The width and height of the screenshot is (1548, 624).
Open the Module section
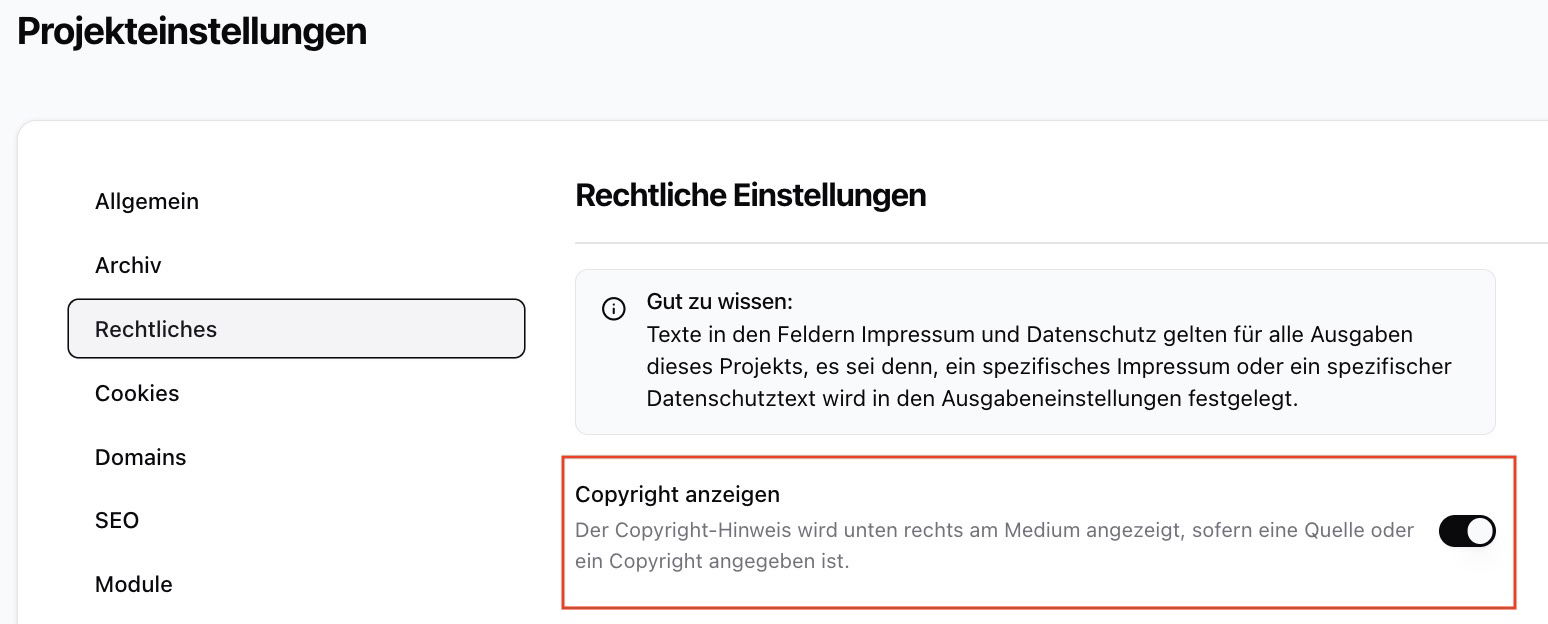point(134,585)
